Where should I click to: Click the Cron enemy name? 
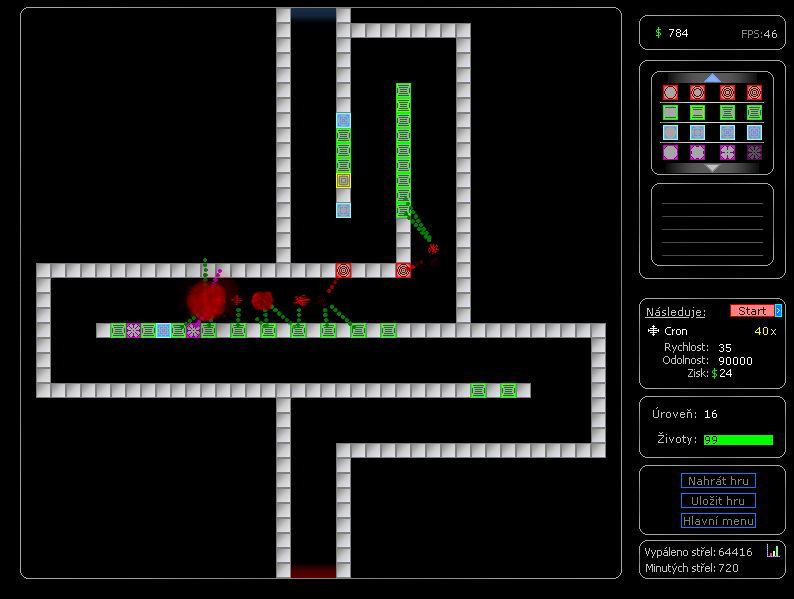tap(676, 331)
